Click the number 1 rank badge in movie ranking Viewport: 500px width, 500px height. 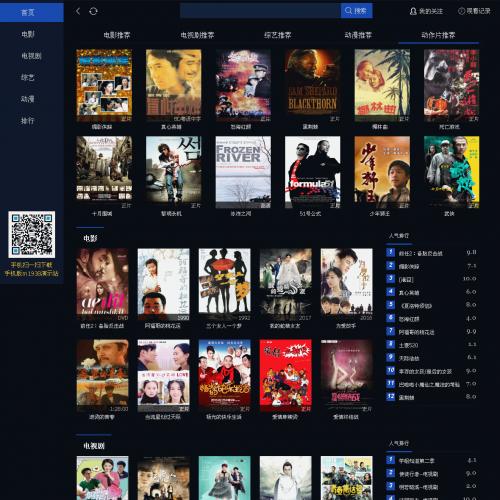tap(390, 252)
